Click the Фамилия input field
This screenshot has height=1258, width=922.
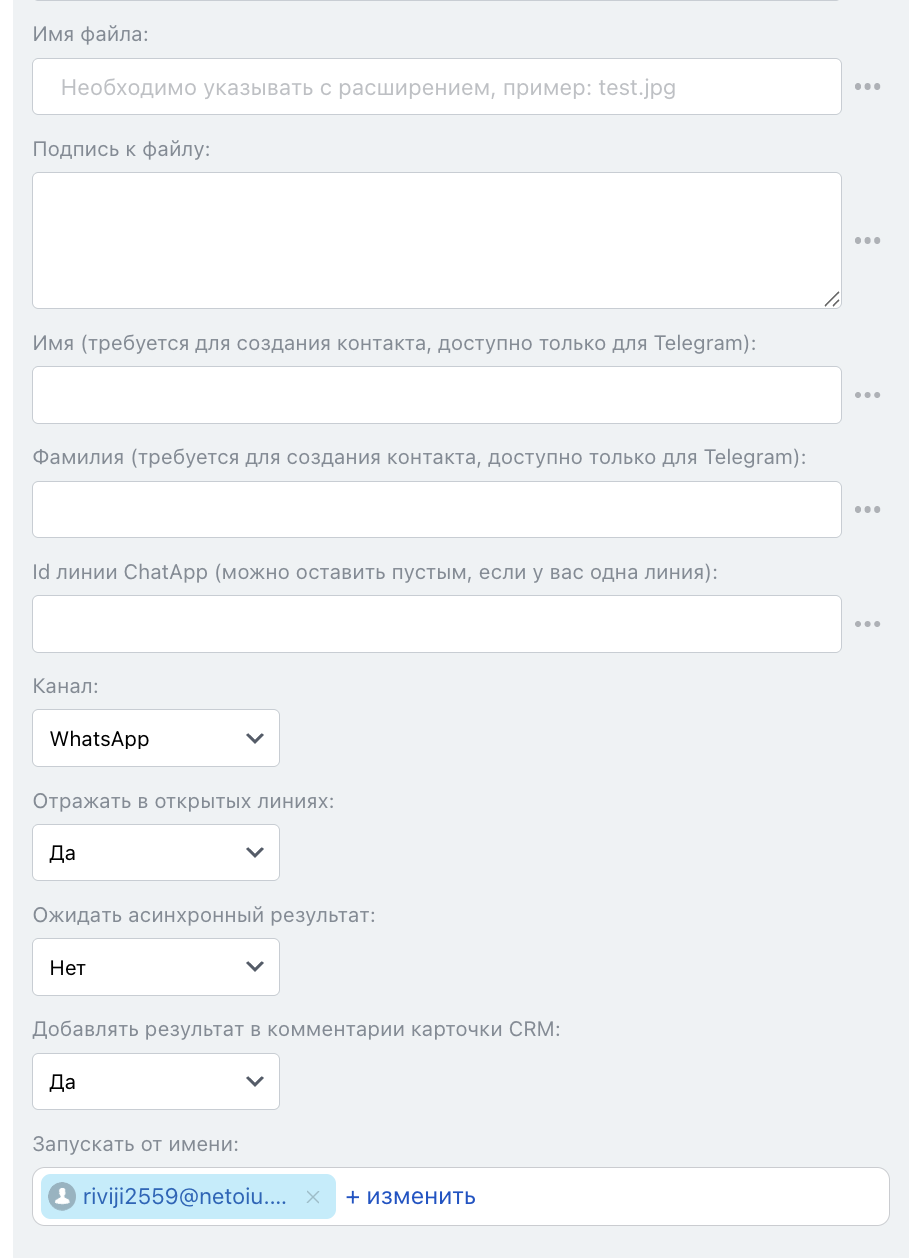click(x=436, y=510)
